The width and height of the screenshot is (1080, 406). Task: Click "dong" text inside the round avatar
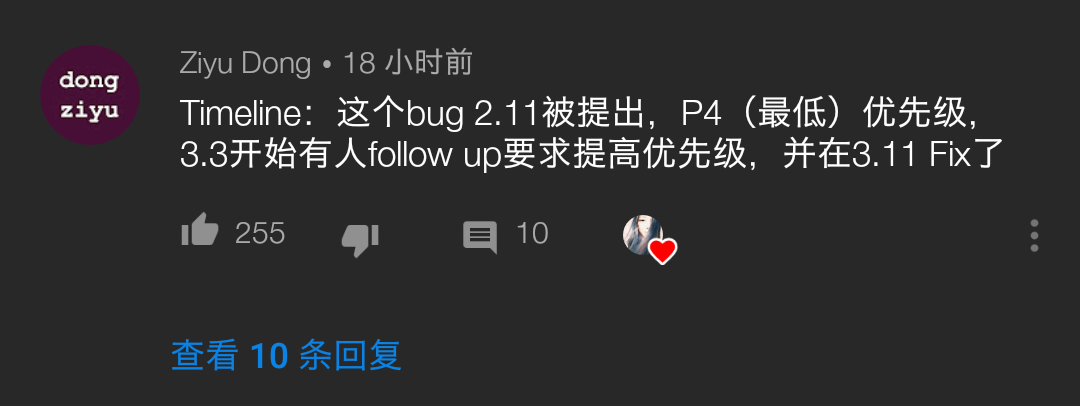(90, 82)
